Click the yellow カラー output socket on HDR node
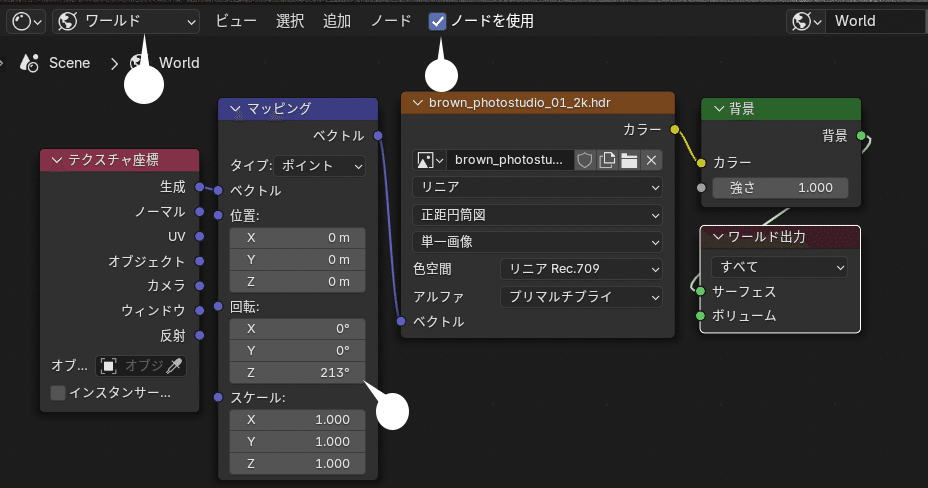Viewport: 928px width, 488px height. point(675,130)
